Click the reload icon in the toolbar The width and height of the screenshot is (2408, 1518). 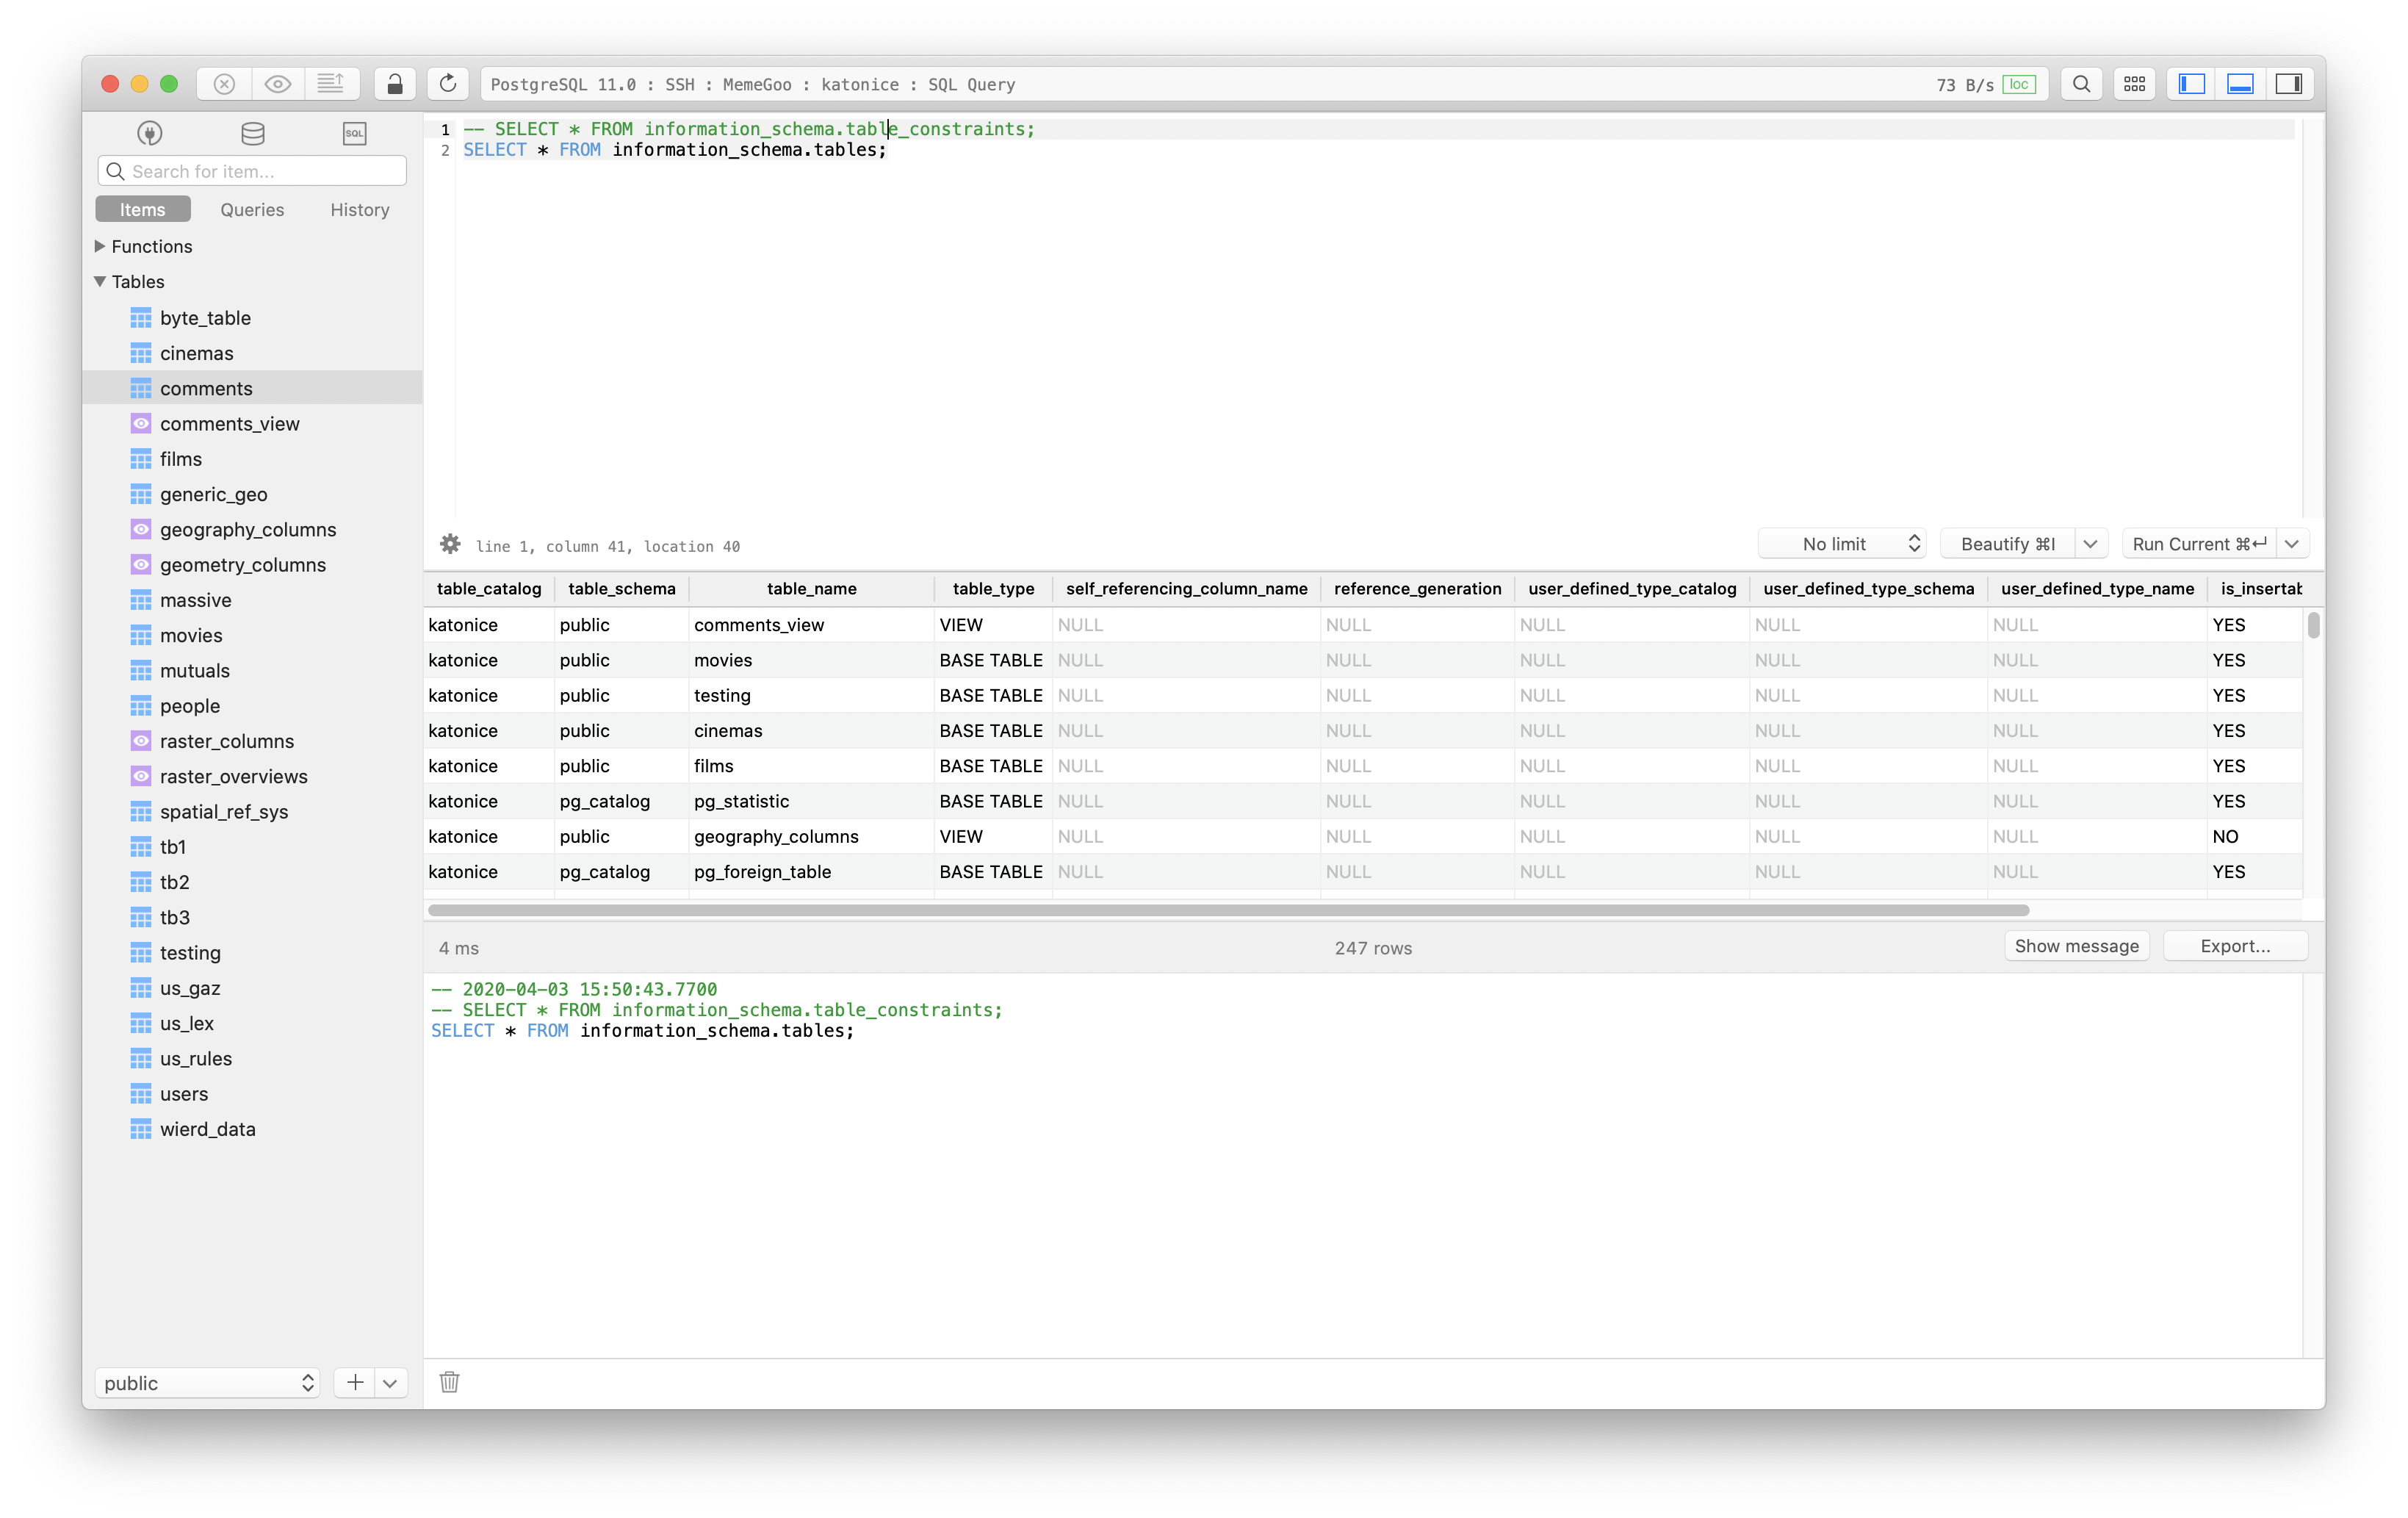point(447,84)
